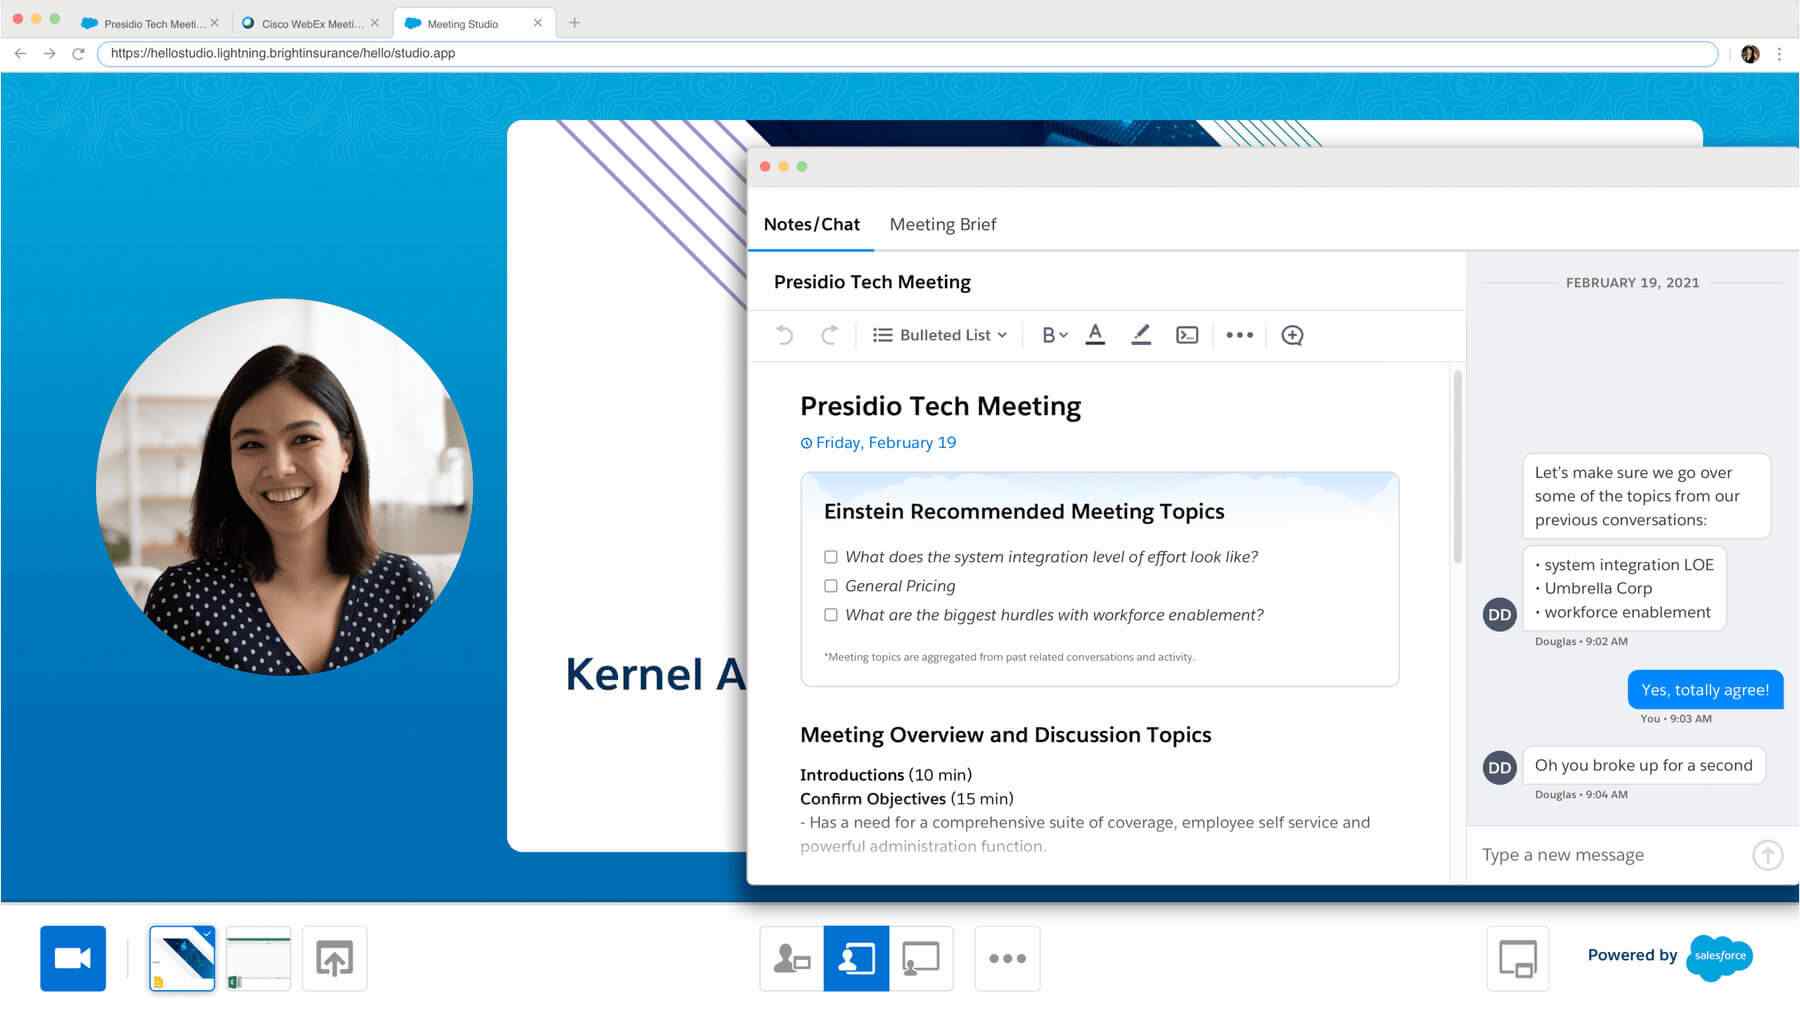Expand the Bold formatting dropdown
The height and width of the screenshot is (1012, 1800).
(1055, 335)
